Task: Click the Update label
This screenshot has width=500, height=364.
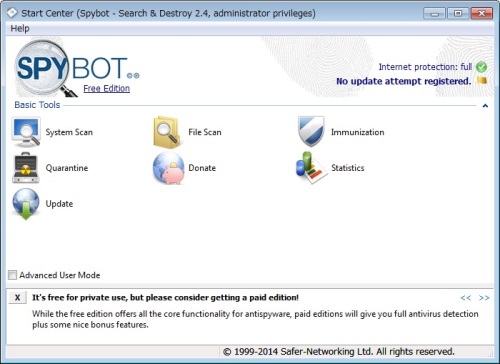Action: [x=59, y=204]
